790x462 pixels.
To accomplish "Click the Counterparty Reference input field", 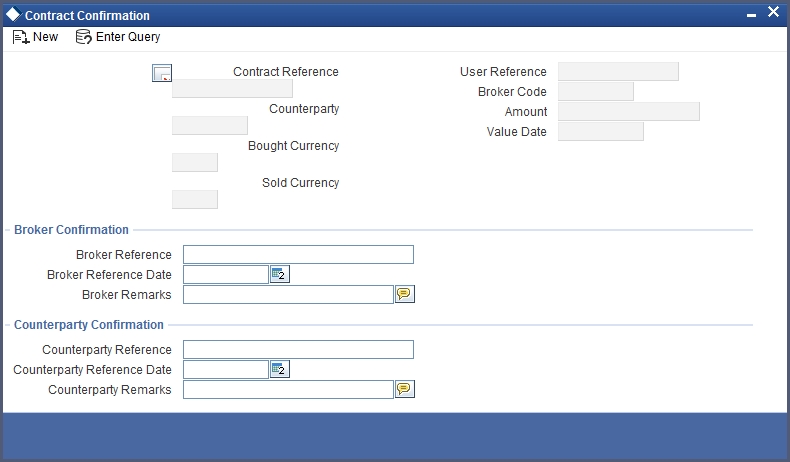I will pyautogui.click(x=298, y=350).
